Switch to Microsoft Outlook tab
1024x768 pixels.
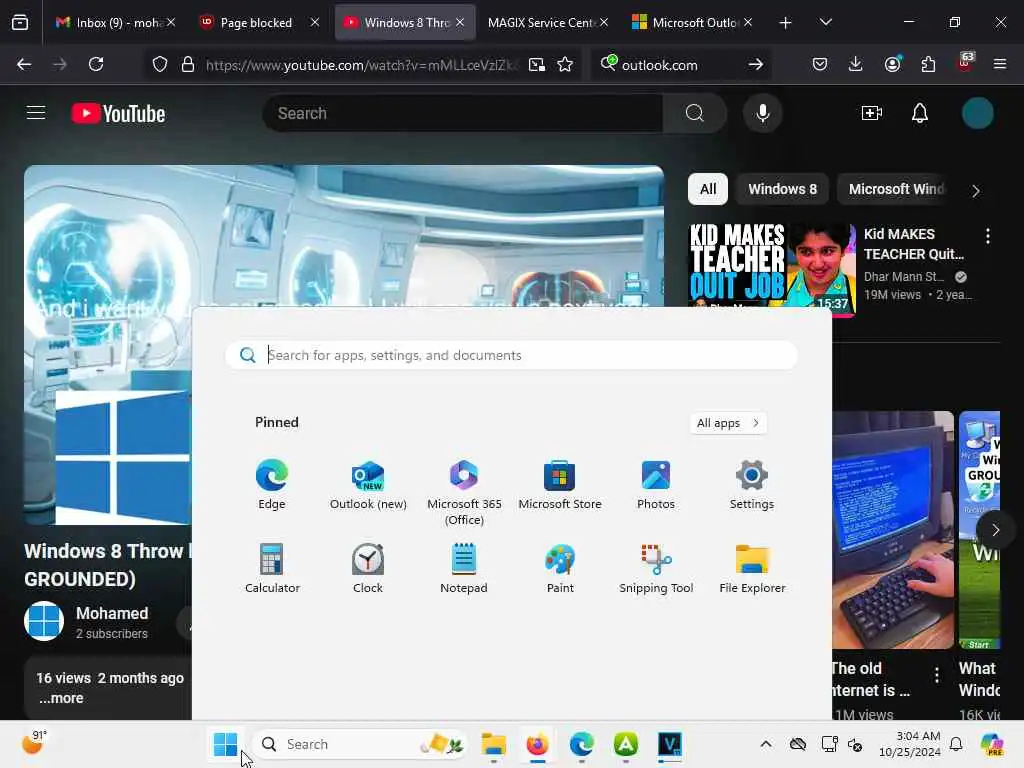coord(692,22)
